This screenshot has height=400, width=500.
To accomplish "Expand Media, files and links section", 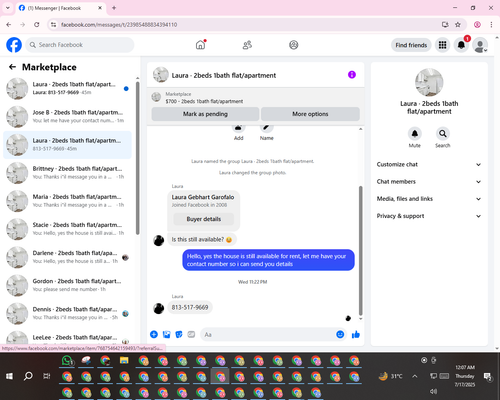I will [x=429, y=199].
